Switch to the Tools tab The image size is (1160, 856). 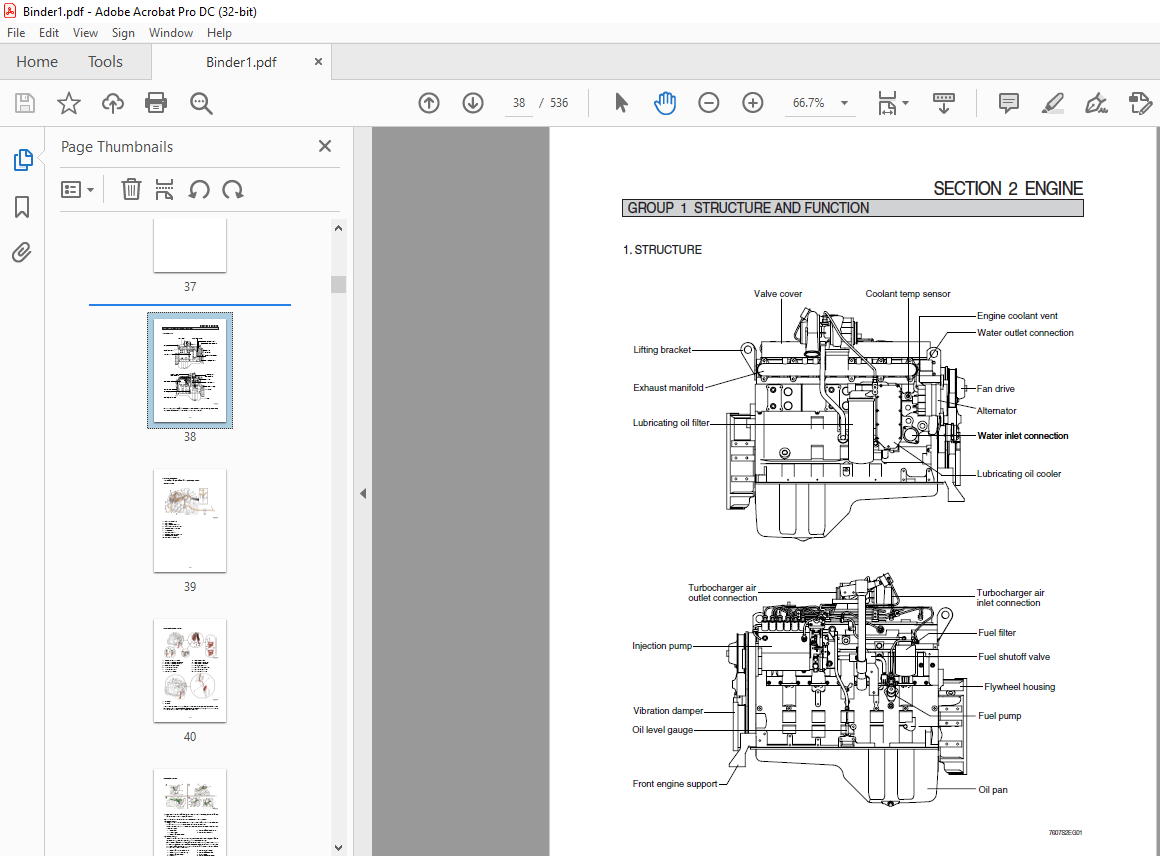[x=105, y=61]
